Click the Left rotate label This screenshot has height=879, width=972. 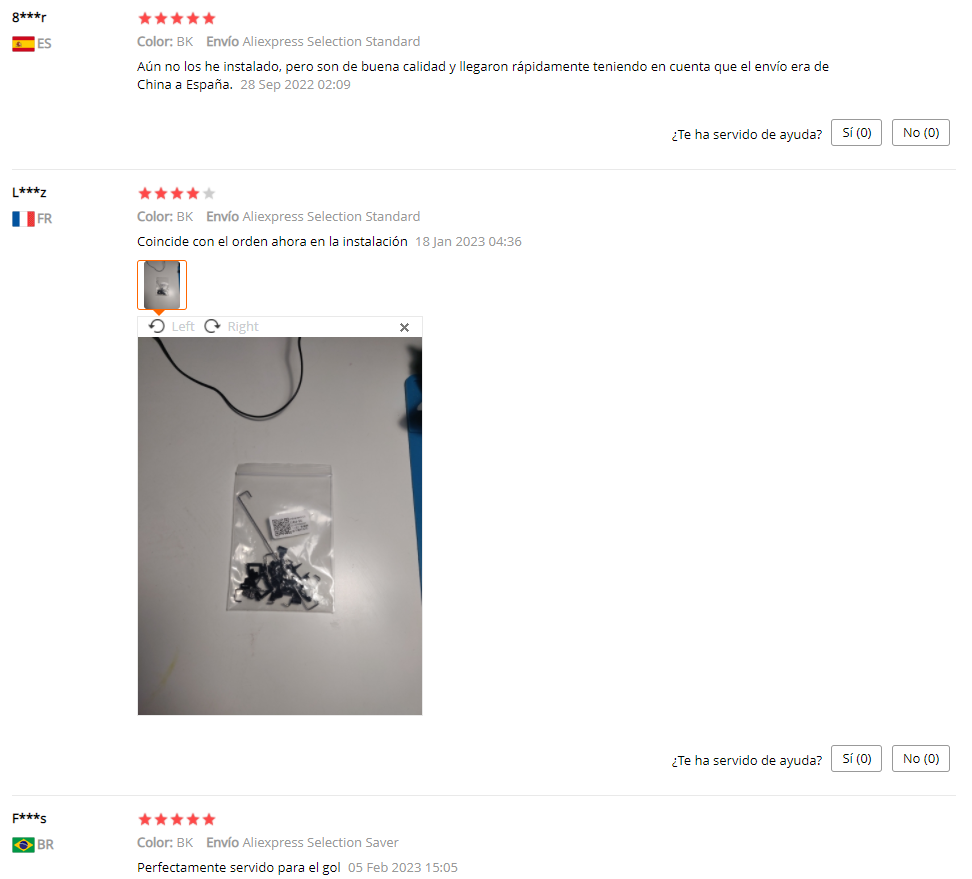pos(183,327)
